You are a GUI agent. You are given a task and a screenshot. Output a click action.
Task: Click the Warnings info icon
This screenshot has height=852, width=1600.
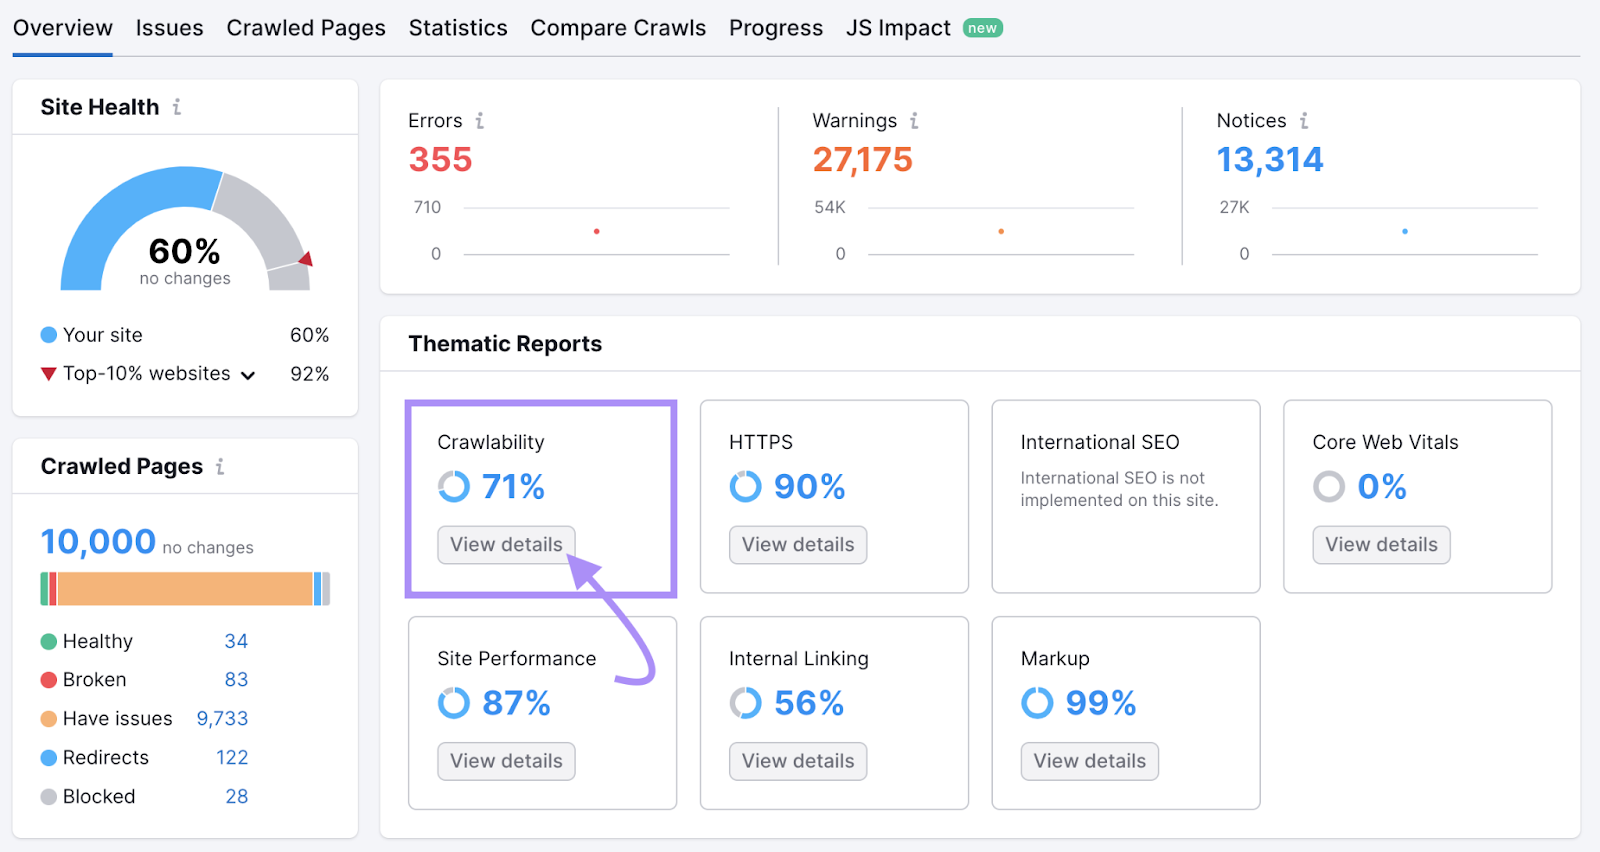pyautogui.click(x=914, y=121)
